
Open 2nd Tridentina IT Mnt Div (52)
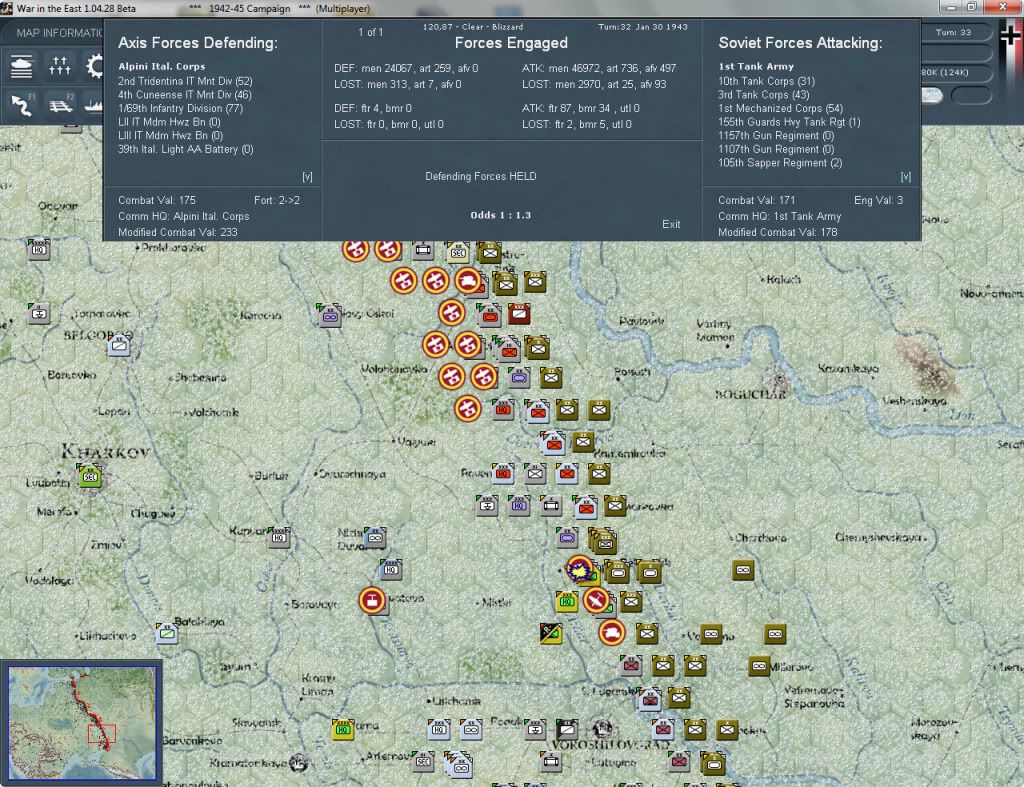[185, 81]
